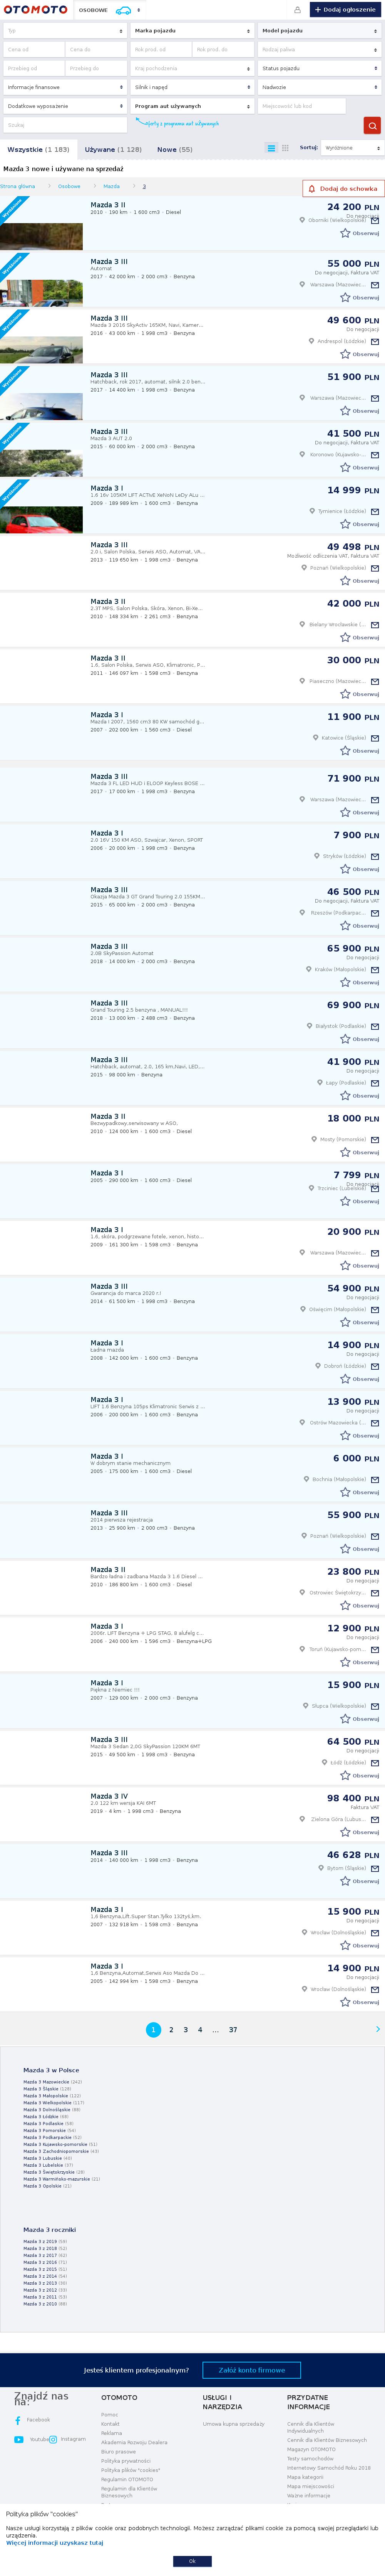Click the envelope icon on the 14 999 PLN listing
Image resolution: width=385 pixels, height=2576 pixels.
tap(375, 511)
